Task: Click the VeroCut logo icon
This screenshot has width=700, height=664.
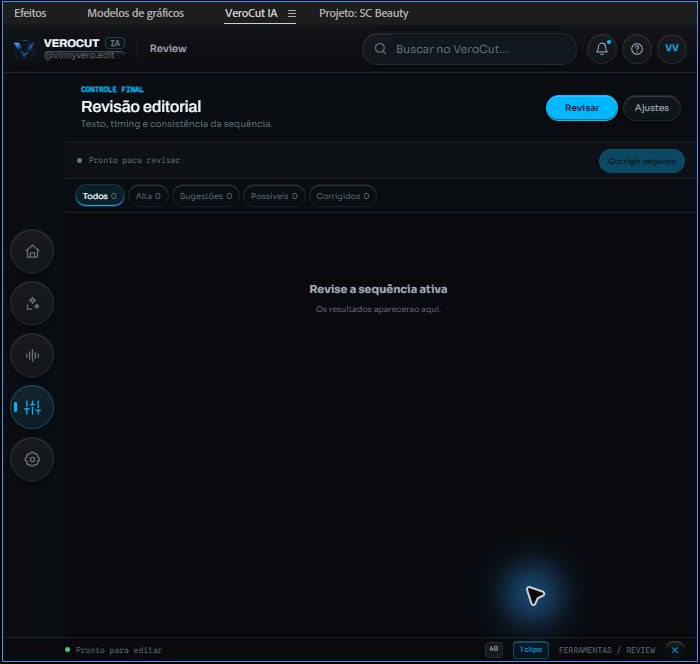Action: coord(24,49)
